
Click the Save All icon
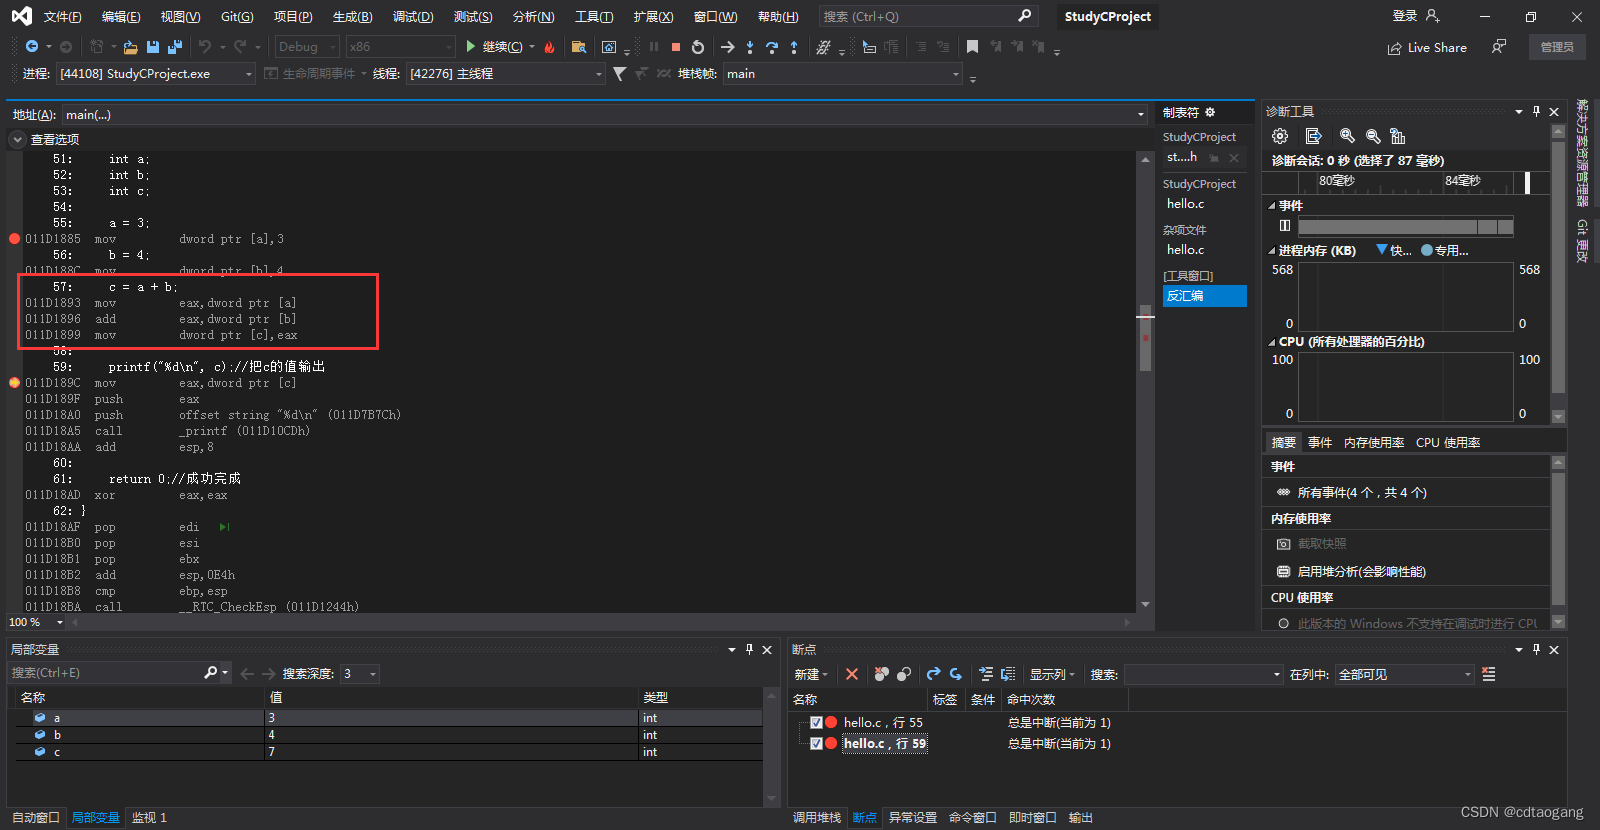(x=175, y=47)
